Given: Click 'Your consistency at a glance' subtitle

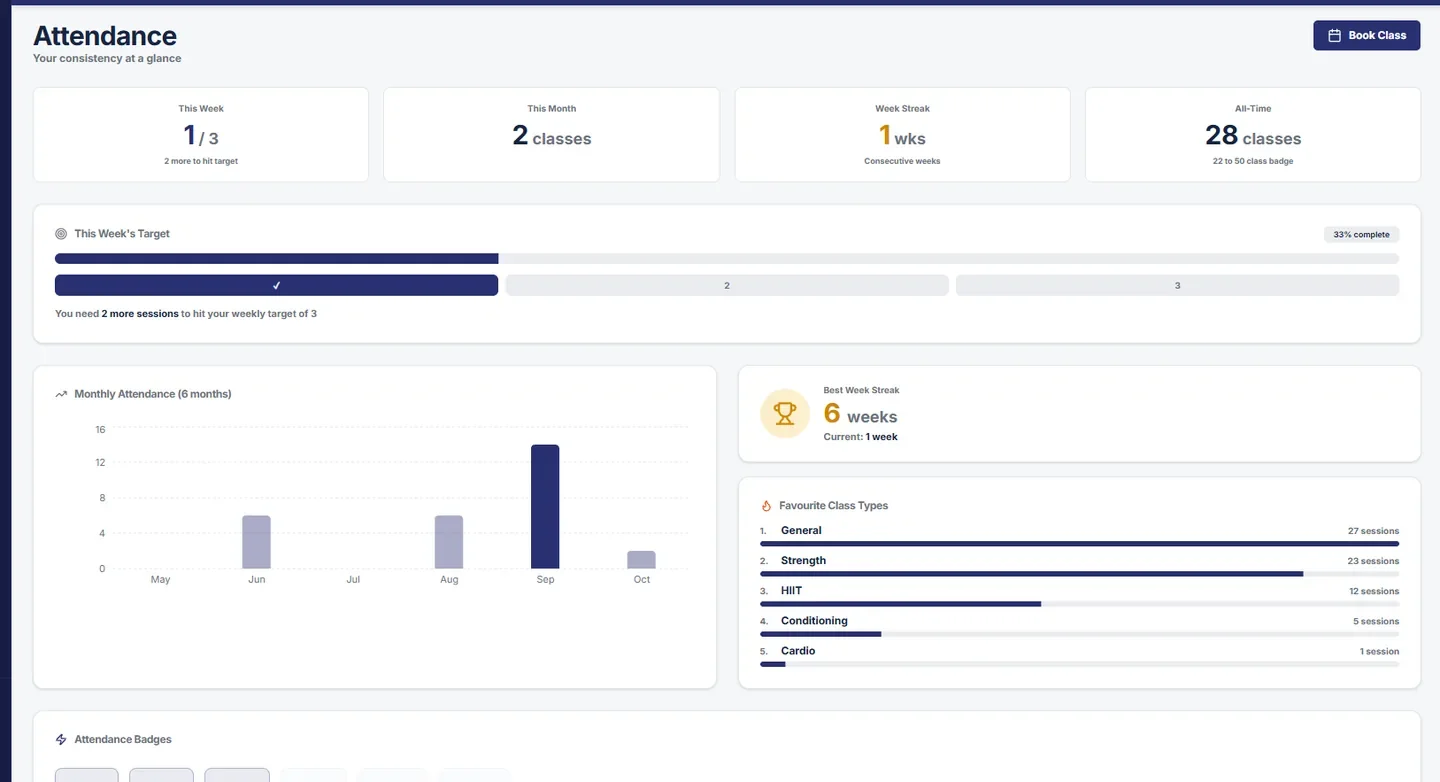Looking at the screenshot, I should [x=107, y=58].
